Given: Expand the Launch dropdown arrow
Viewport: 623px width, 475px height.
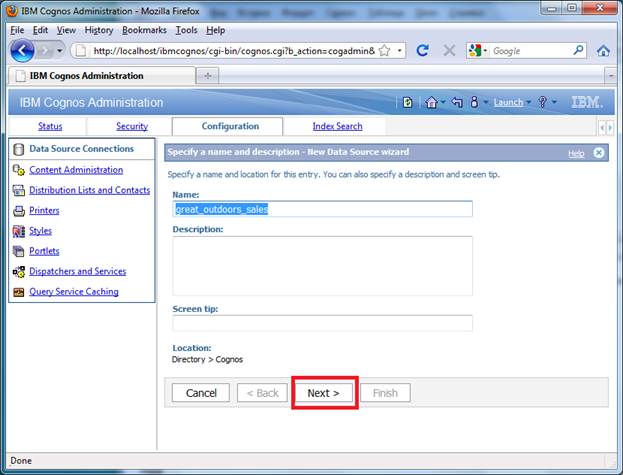Looking at the screenshot, I should tap(528, 102).
